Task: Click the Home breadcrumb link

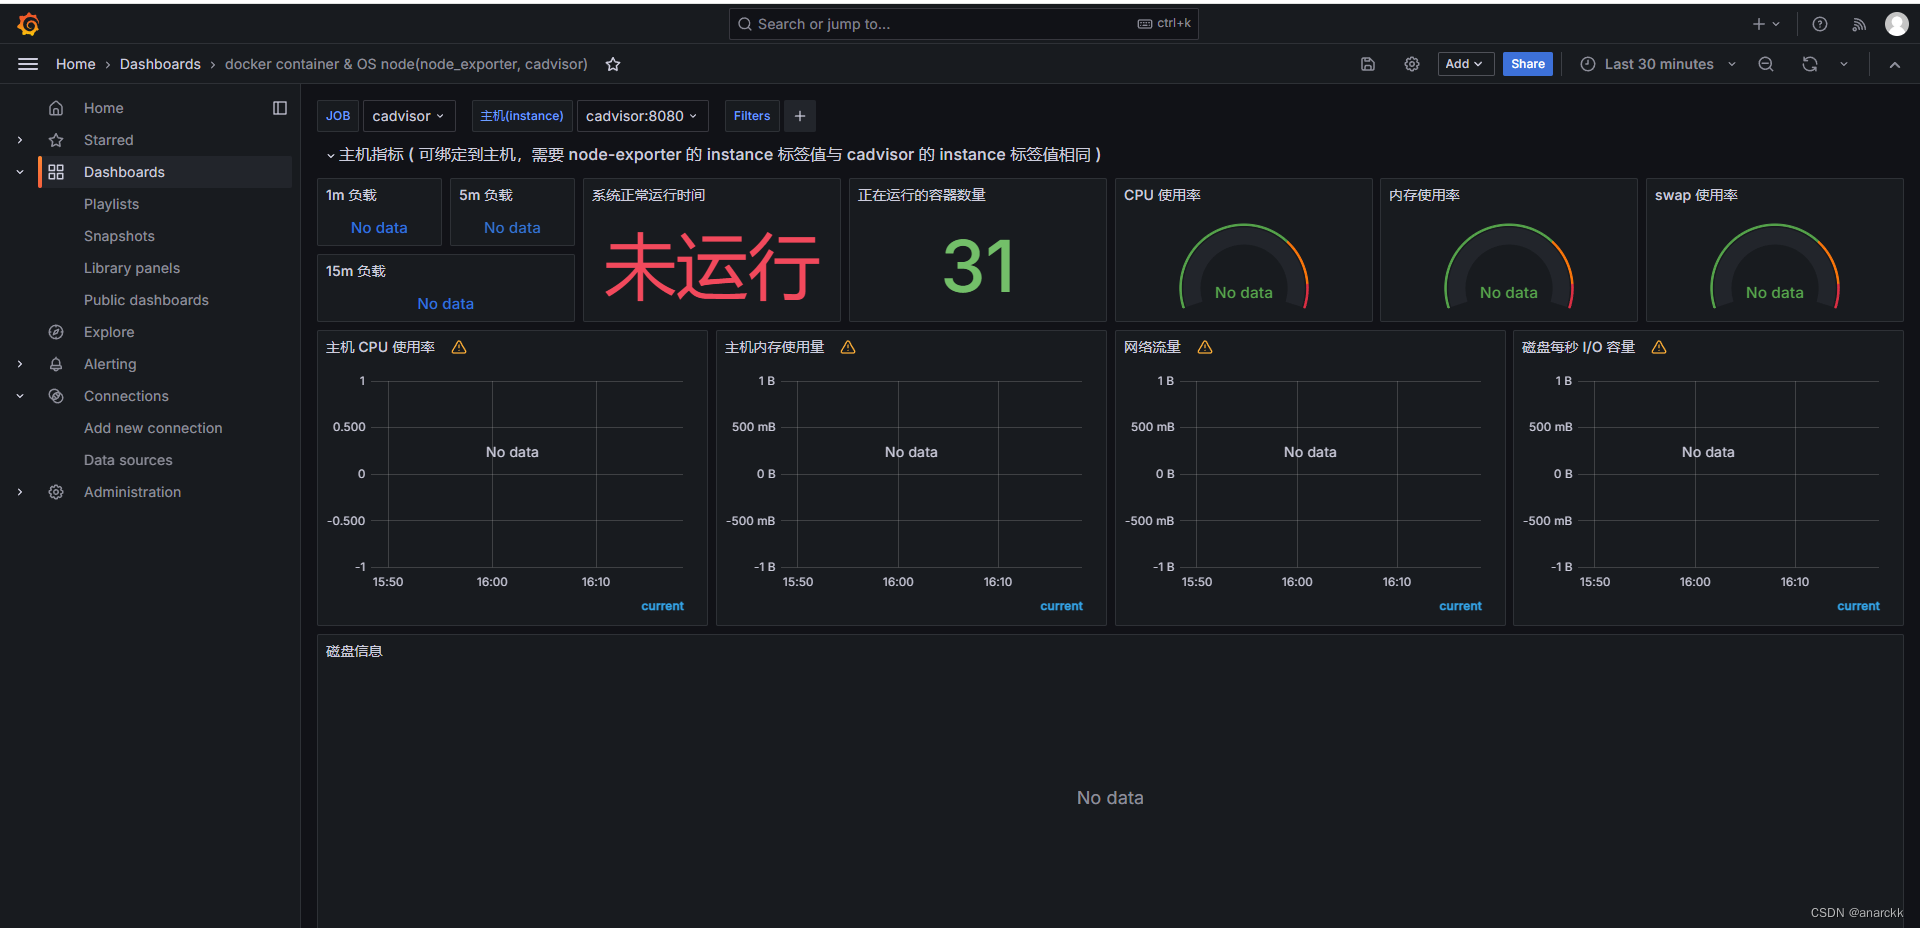Action: click(76, 64)
